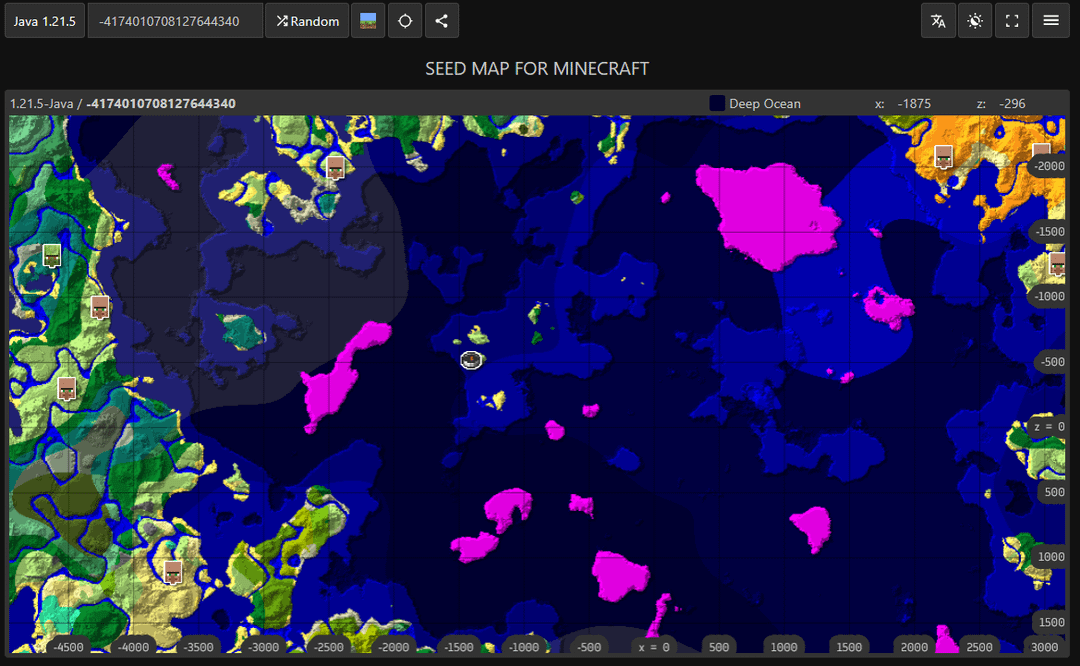Click the 'z = 0' axis label

(1049, 427)
